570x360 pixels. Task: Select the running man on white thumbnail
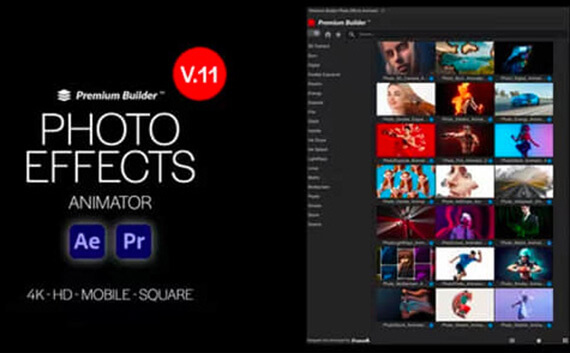(x=465, y=264)
